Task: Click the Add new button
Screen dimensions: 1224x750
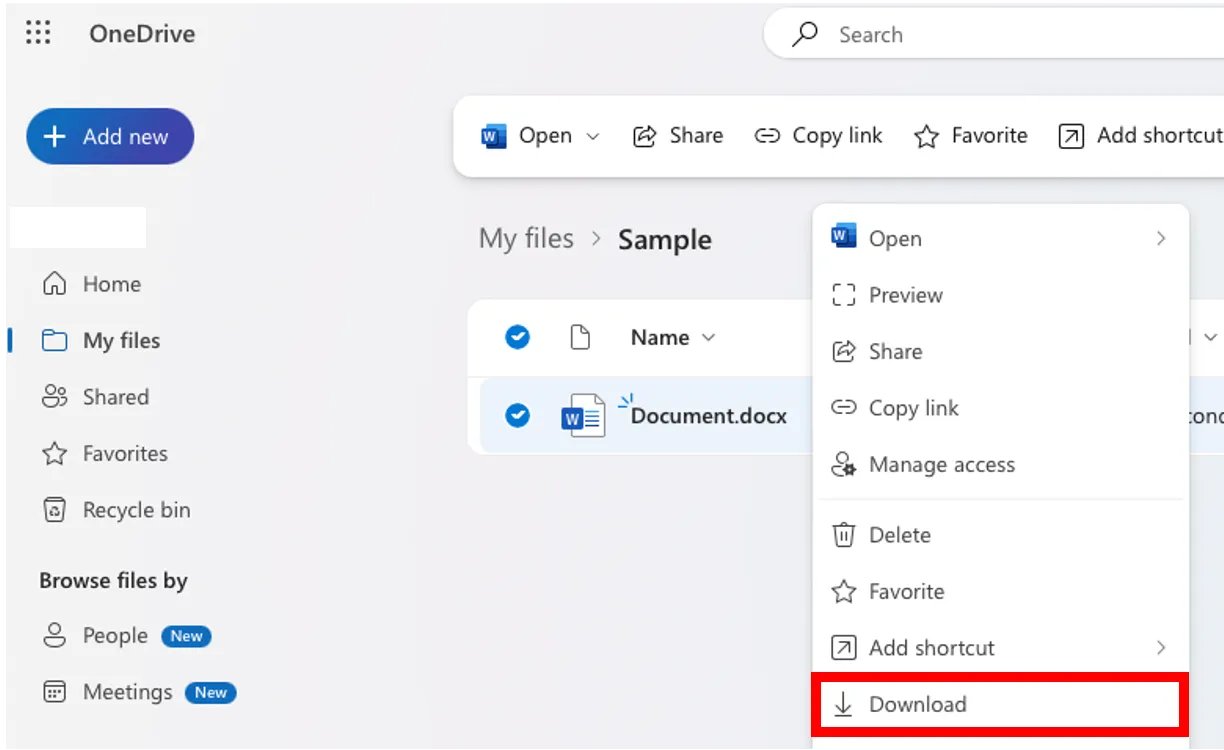Action: pos(110,137)
